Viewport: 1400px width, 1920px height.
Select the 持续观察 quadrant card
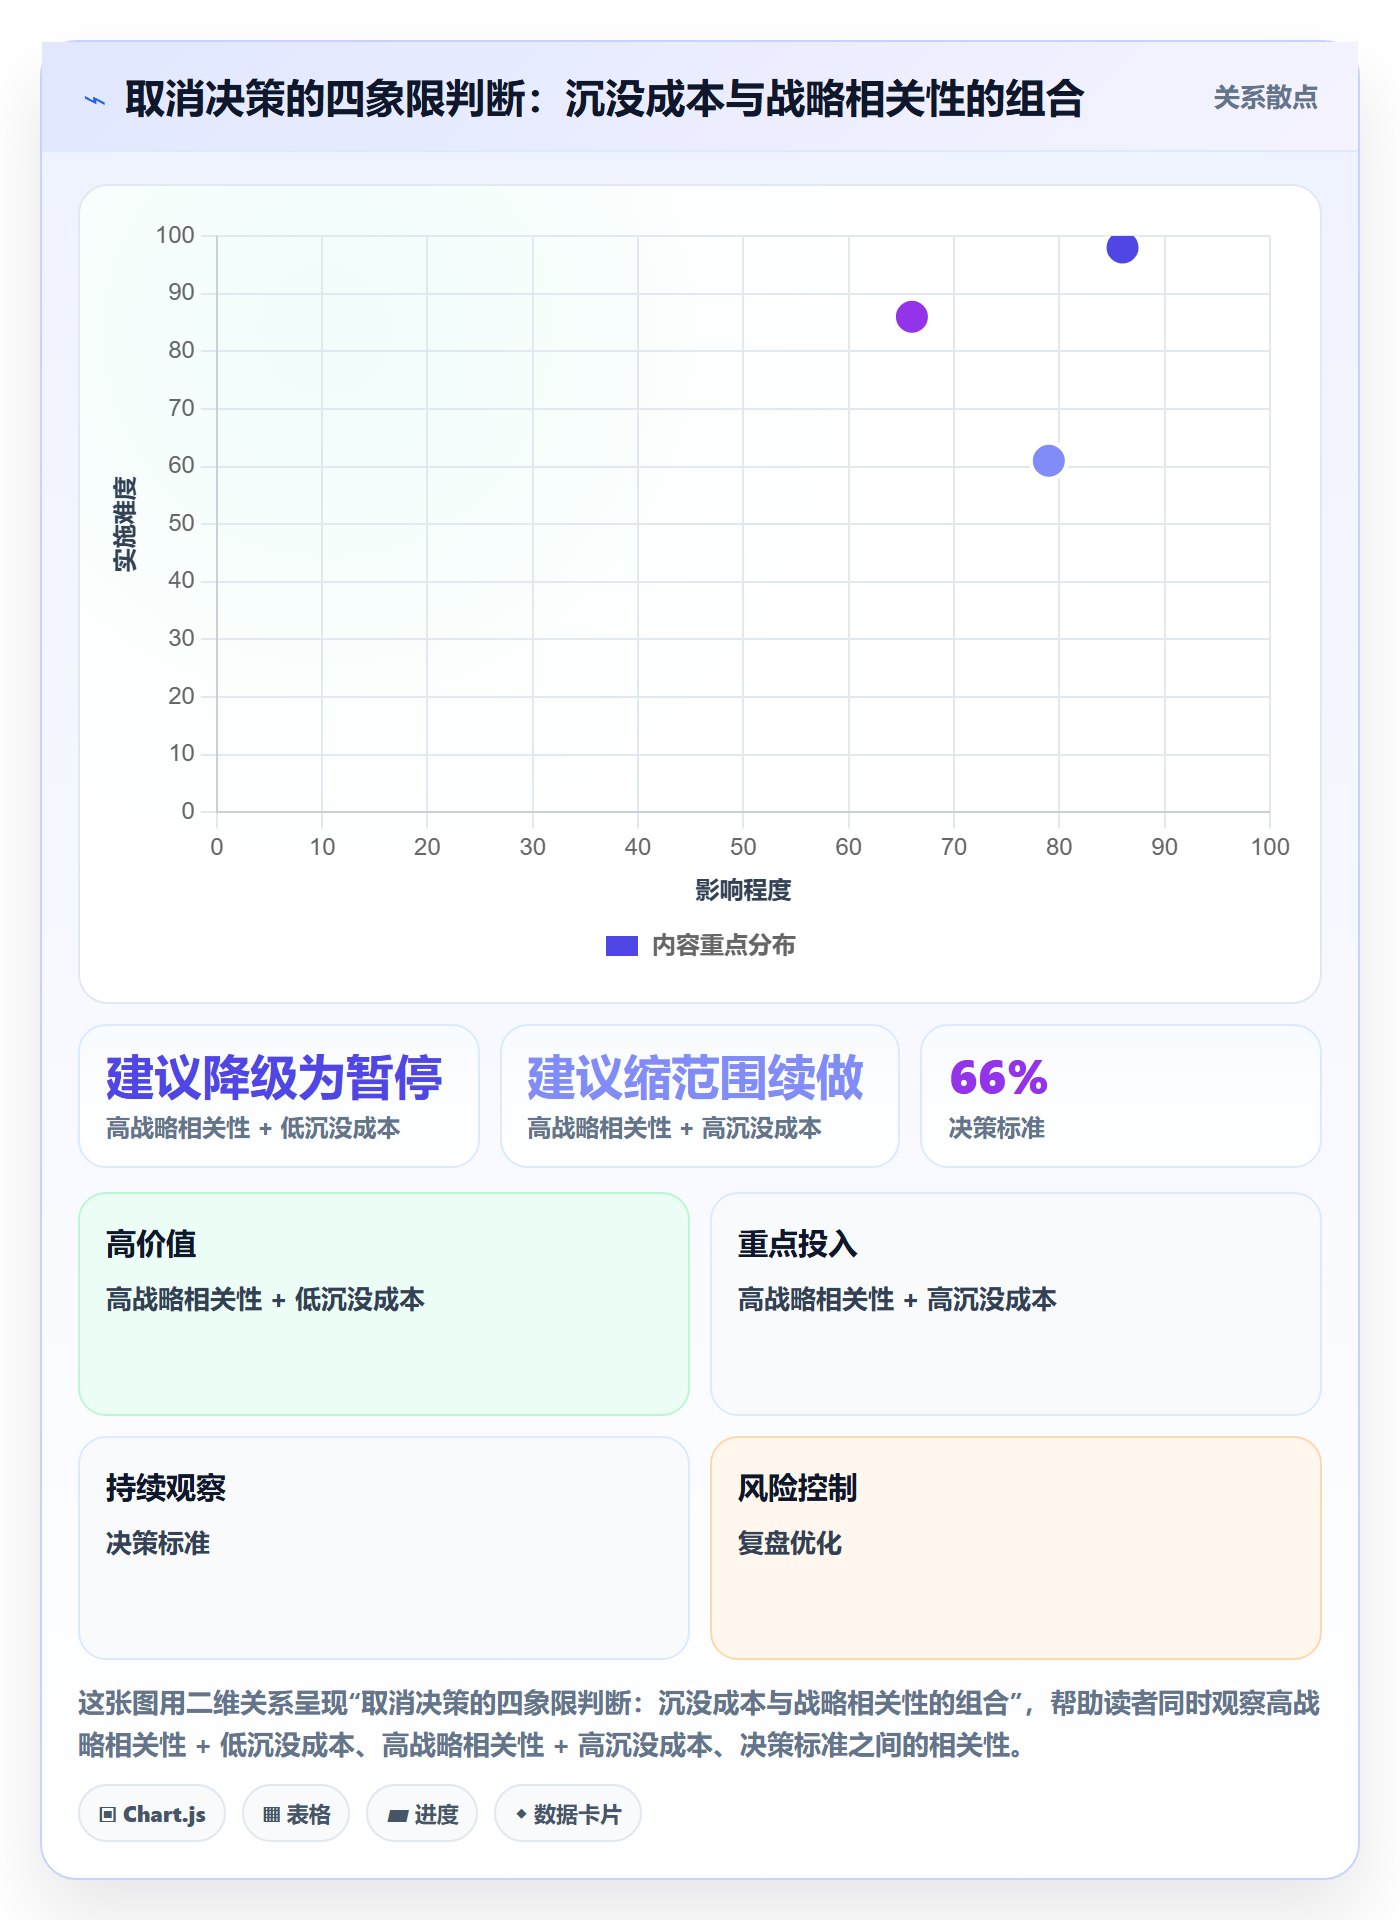(384, 1548)
